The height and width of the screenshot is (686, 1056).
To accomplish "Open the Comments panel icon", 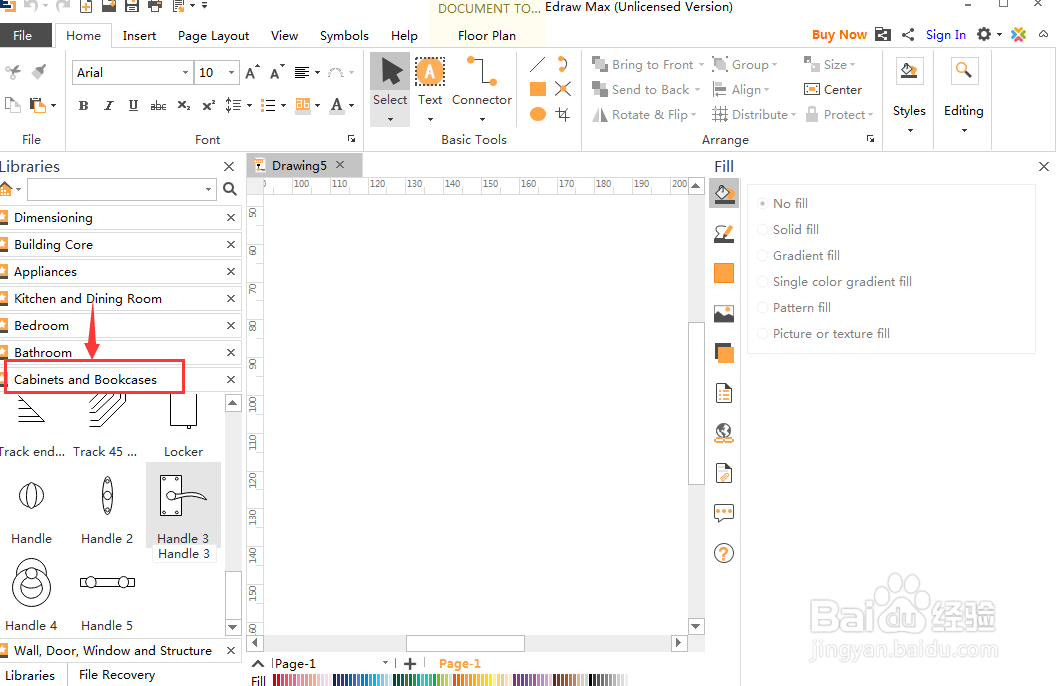I will click(x=724, y=513).
